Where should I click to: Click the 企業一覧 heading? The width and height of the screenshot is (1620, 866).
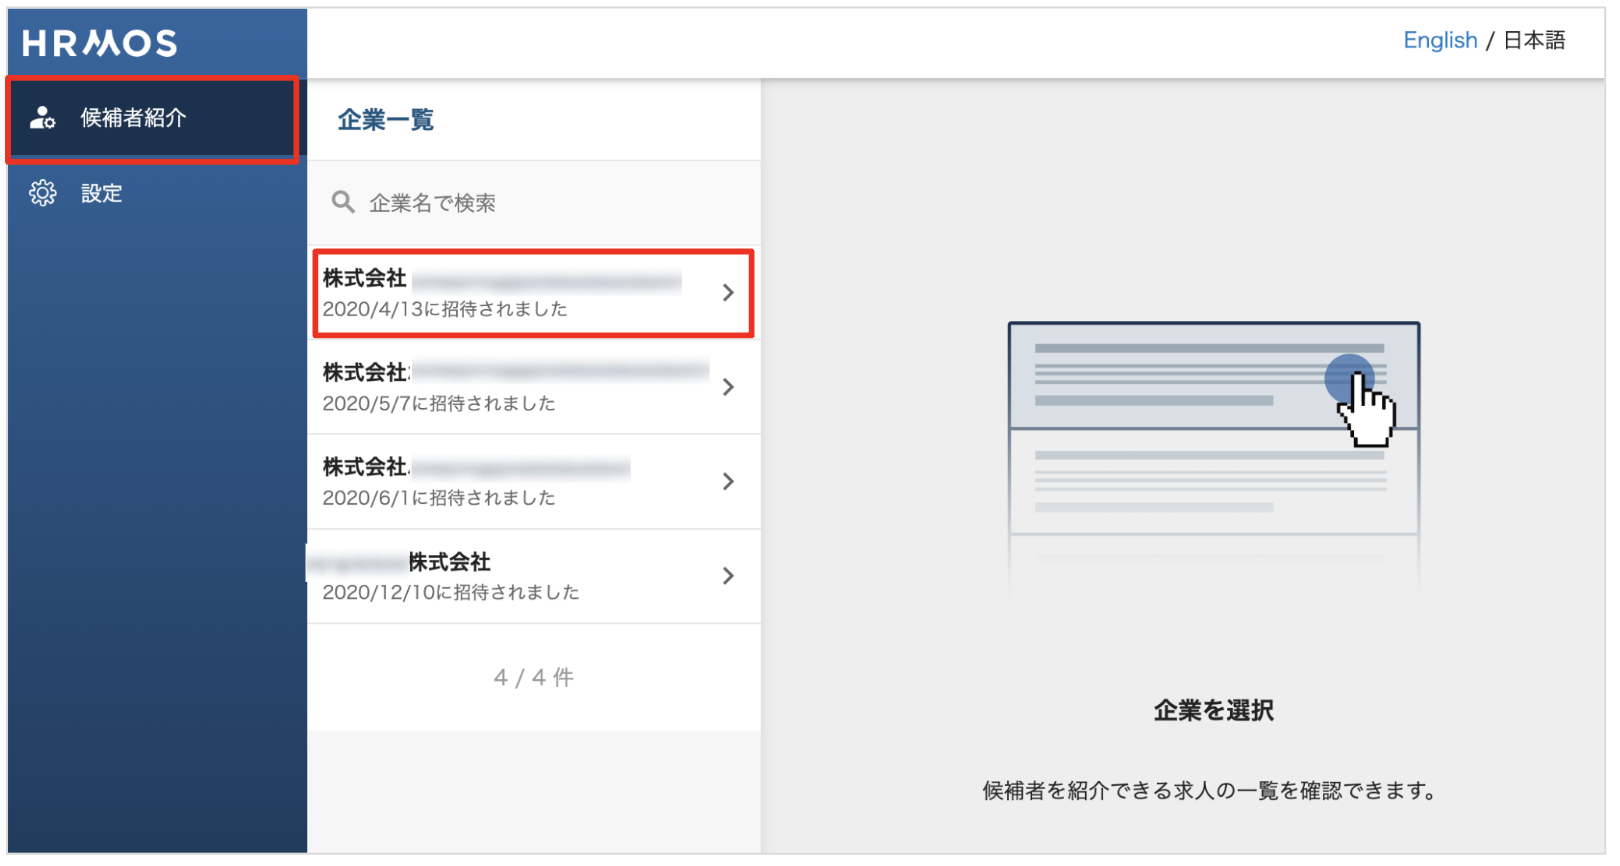[386, 120]
